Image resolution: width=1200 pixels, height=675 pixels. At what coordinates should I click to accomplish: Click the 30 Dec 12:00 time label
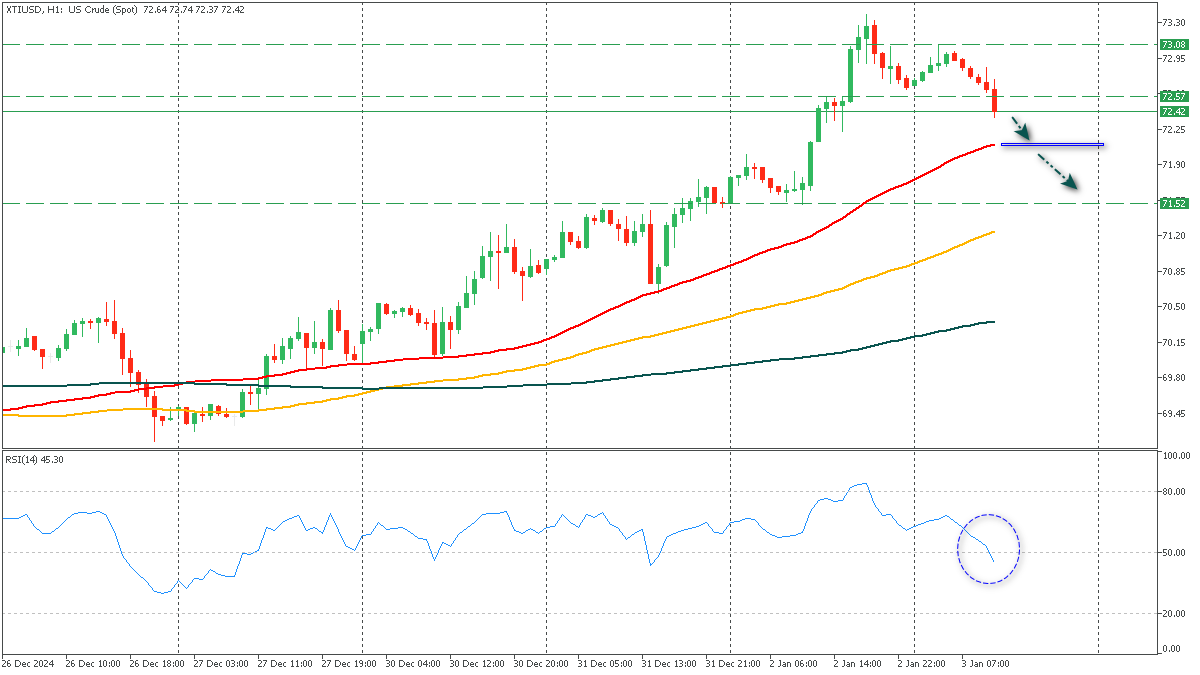tap(477, 663)
